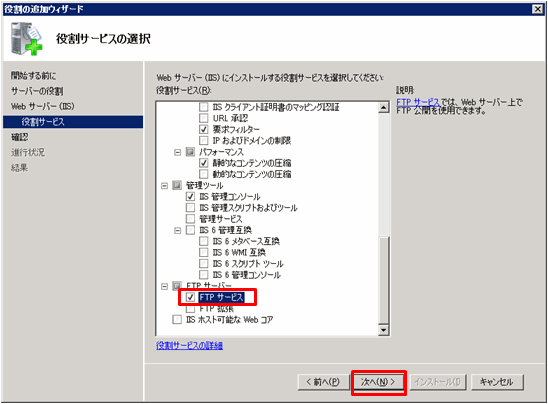Open the FTP サービス link in description
The height and width of the screenshot is (404, 548).
pyautogui.click(x=418, y=102)
